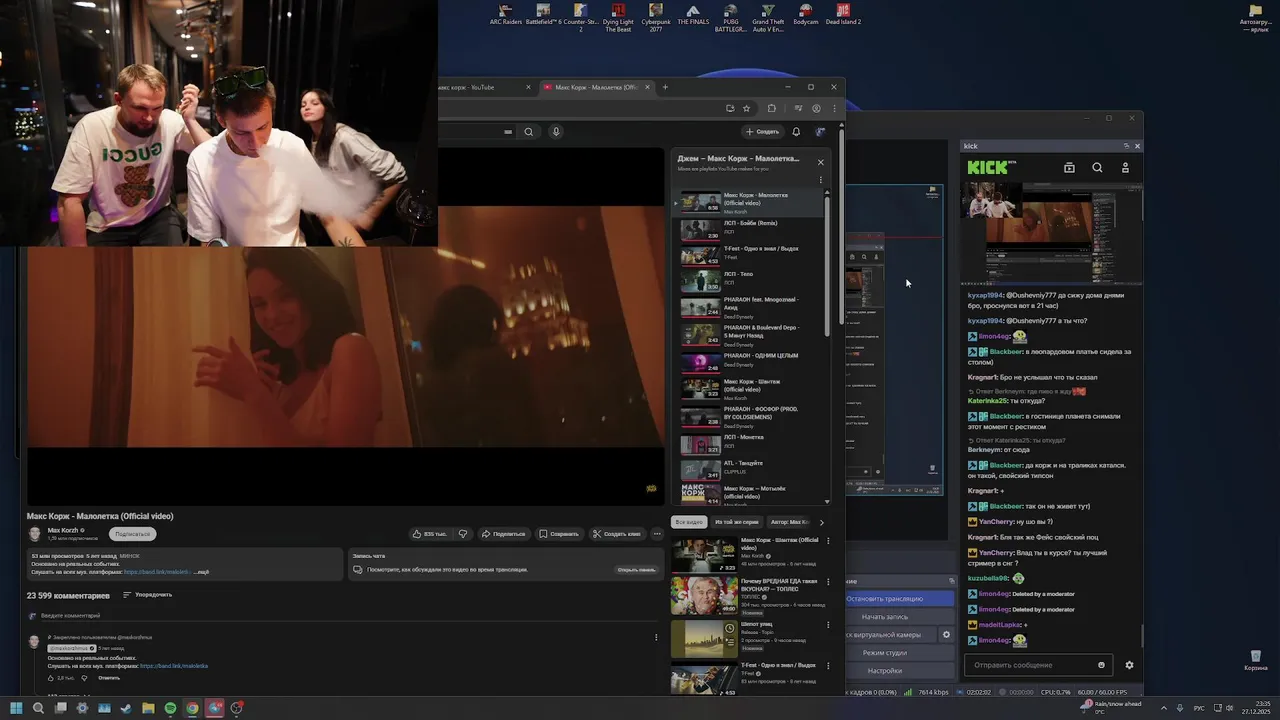Open Chrome extensions puzzle icon
The image size is (1280, 720).
point(772,108)
